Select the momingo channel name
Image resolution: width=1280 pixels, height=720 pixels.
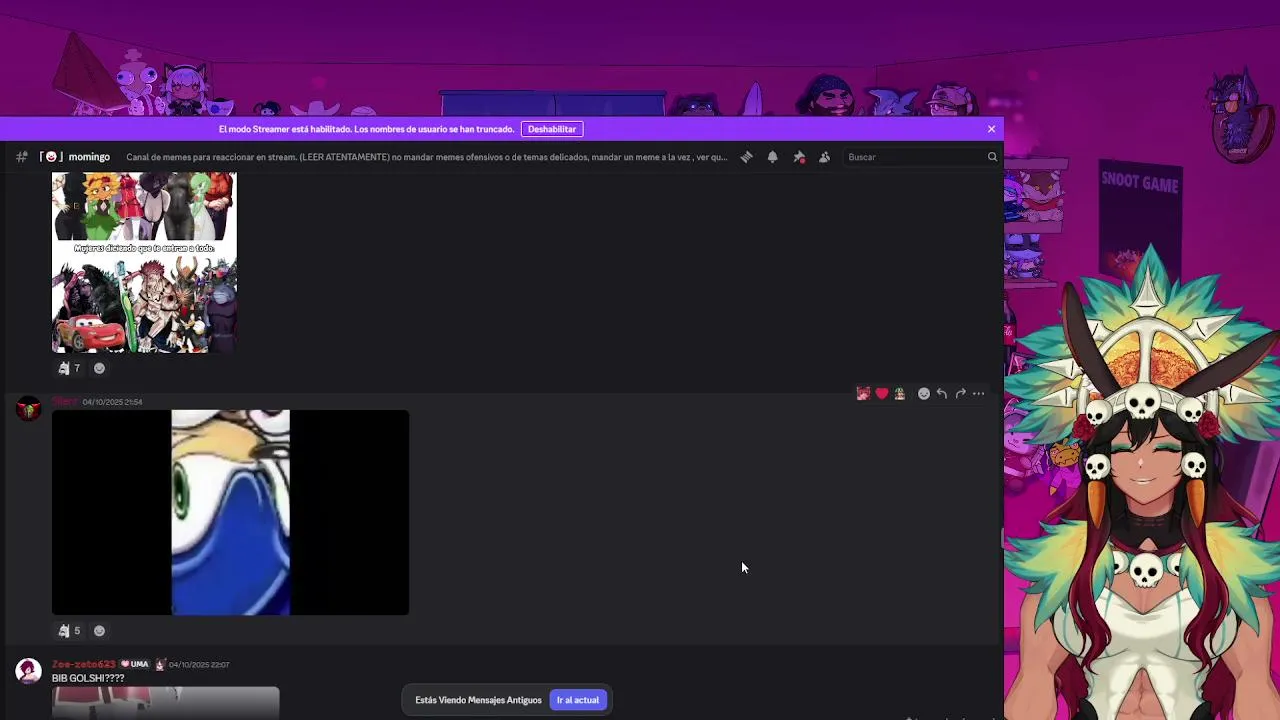(x=89, y=157)
